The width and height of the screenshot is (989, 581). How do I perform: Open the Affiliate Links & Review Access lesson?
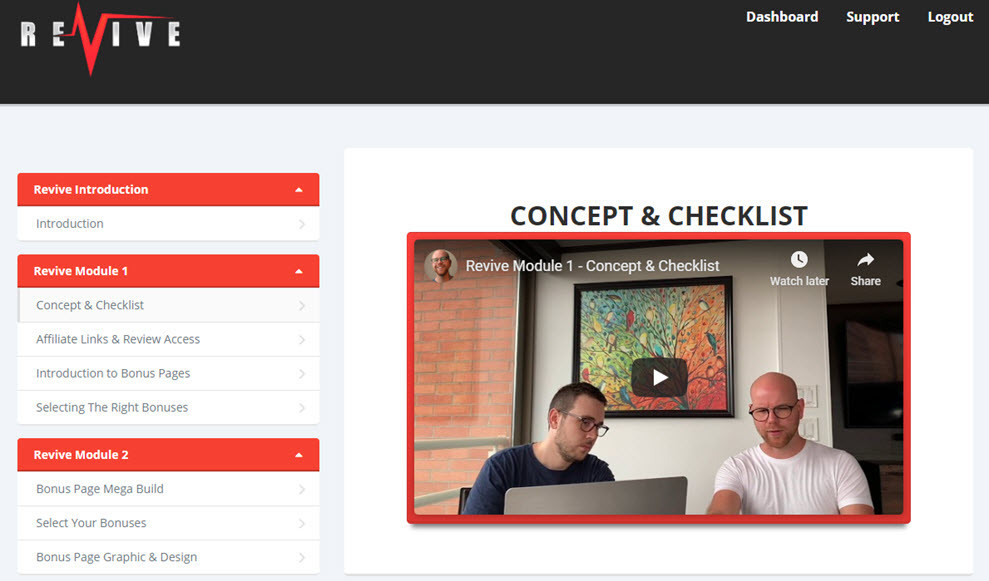(168, 339)
